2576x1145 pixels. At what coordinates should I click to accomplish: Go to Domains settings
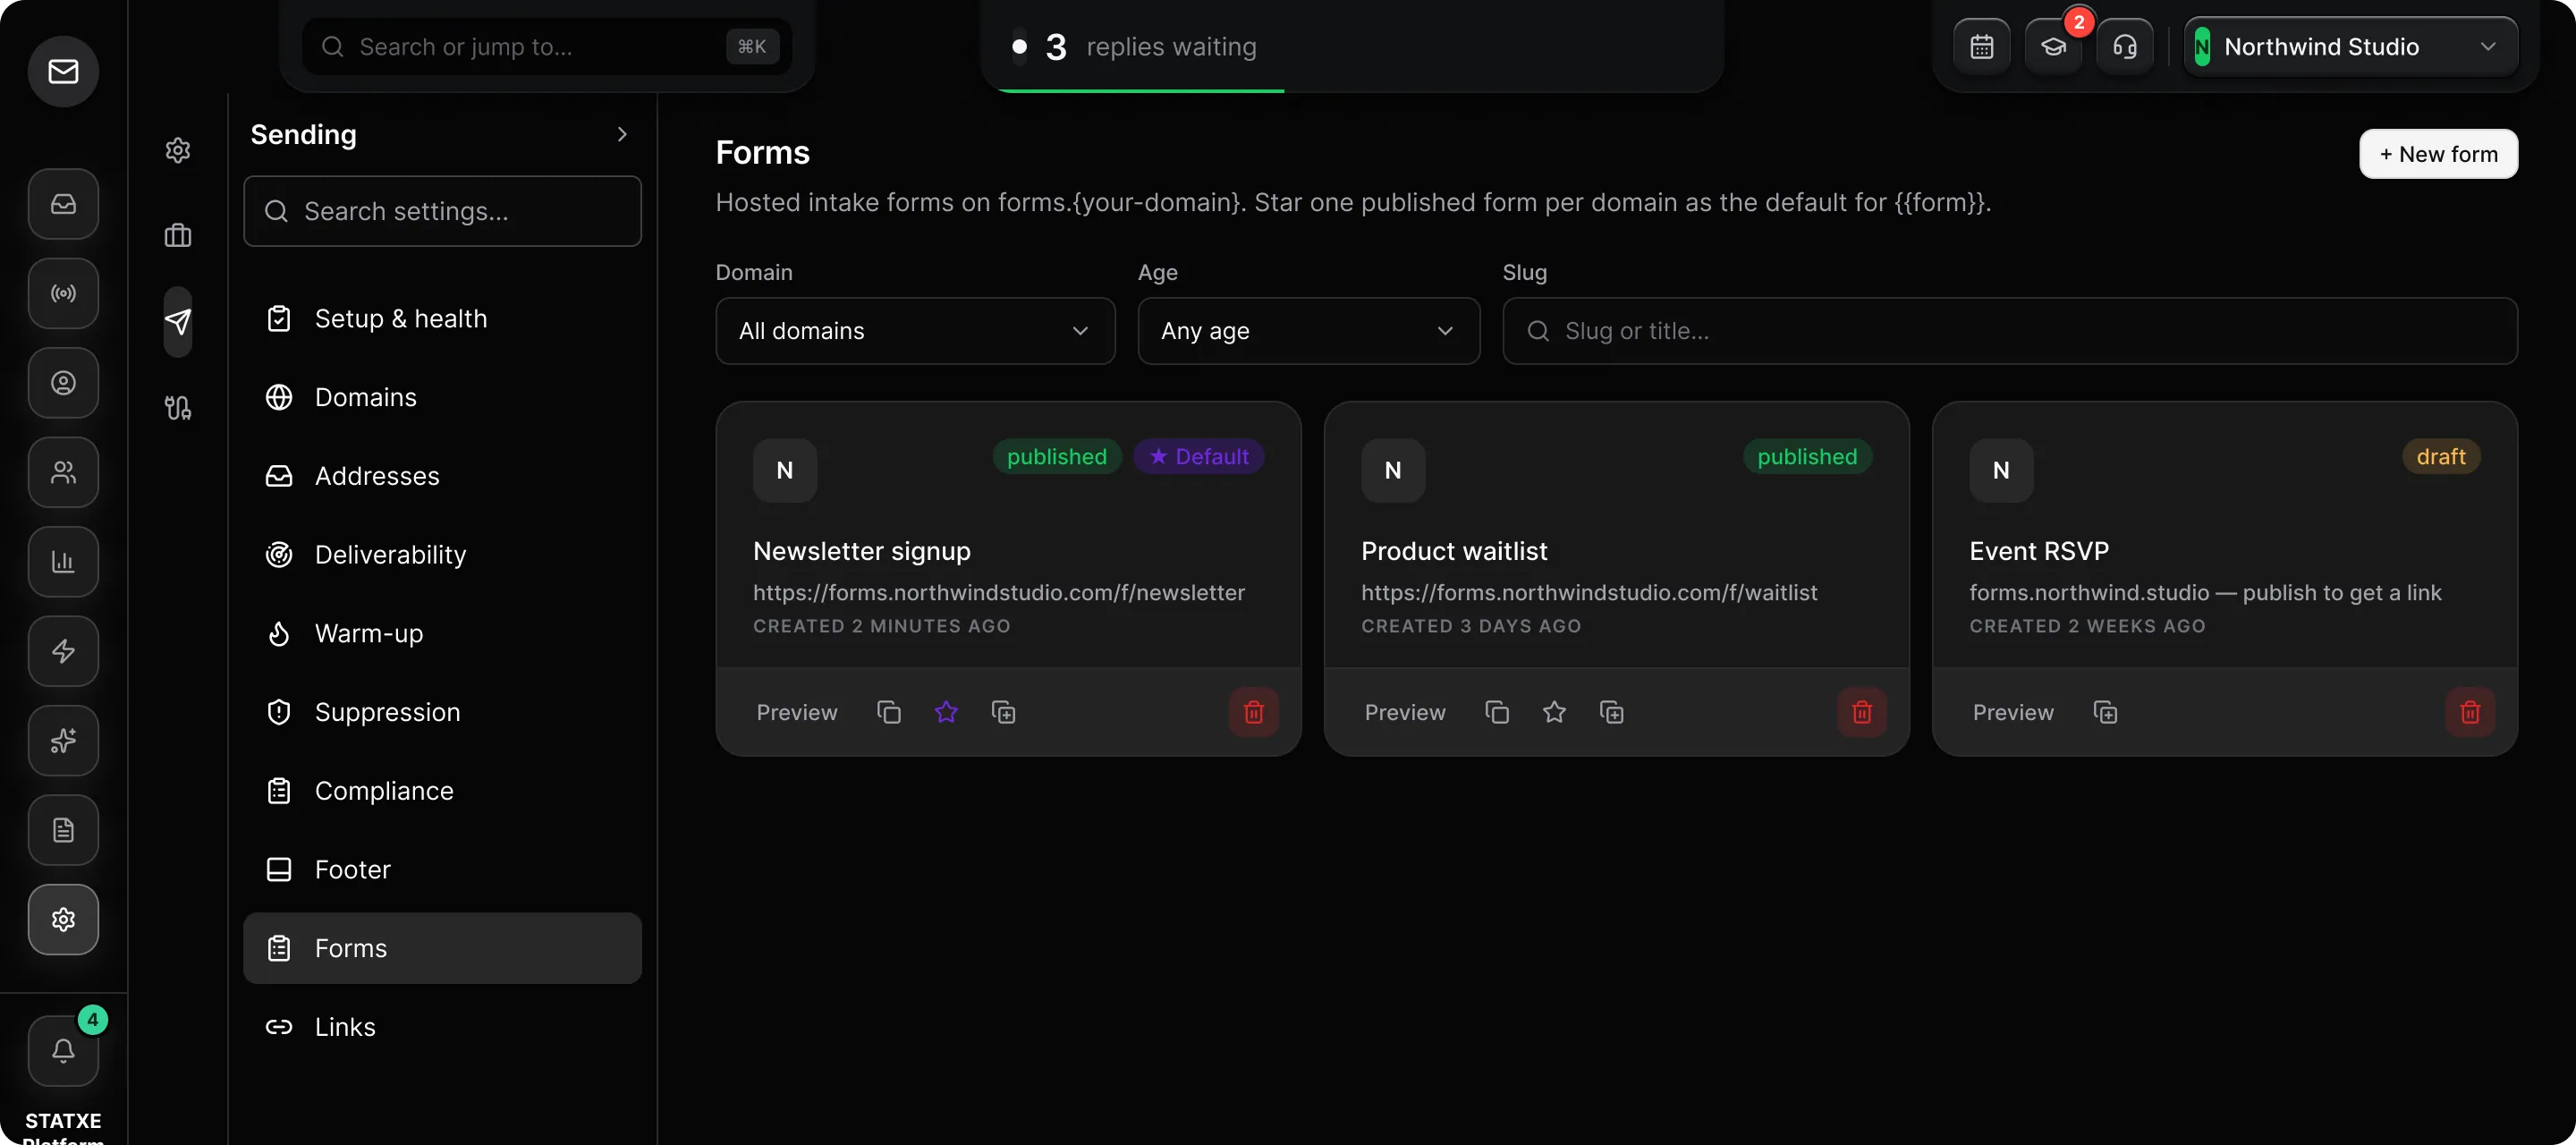(442, 397)
